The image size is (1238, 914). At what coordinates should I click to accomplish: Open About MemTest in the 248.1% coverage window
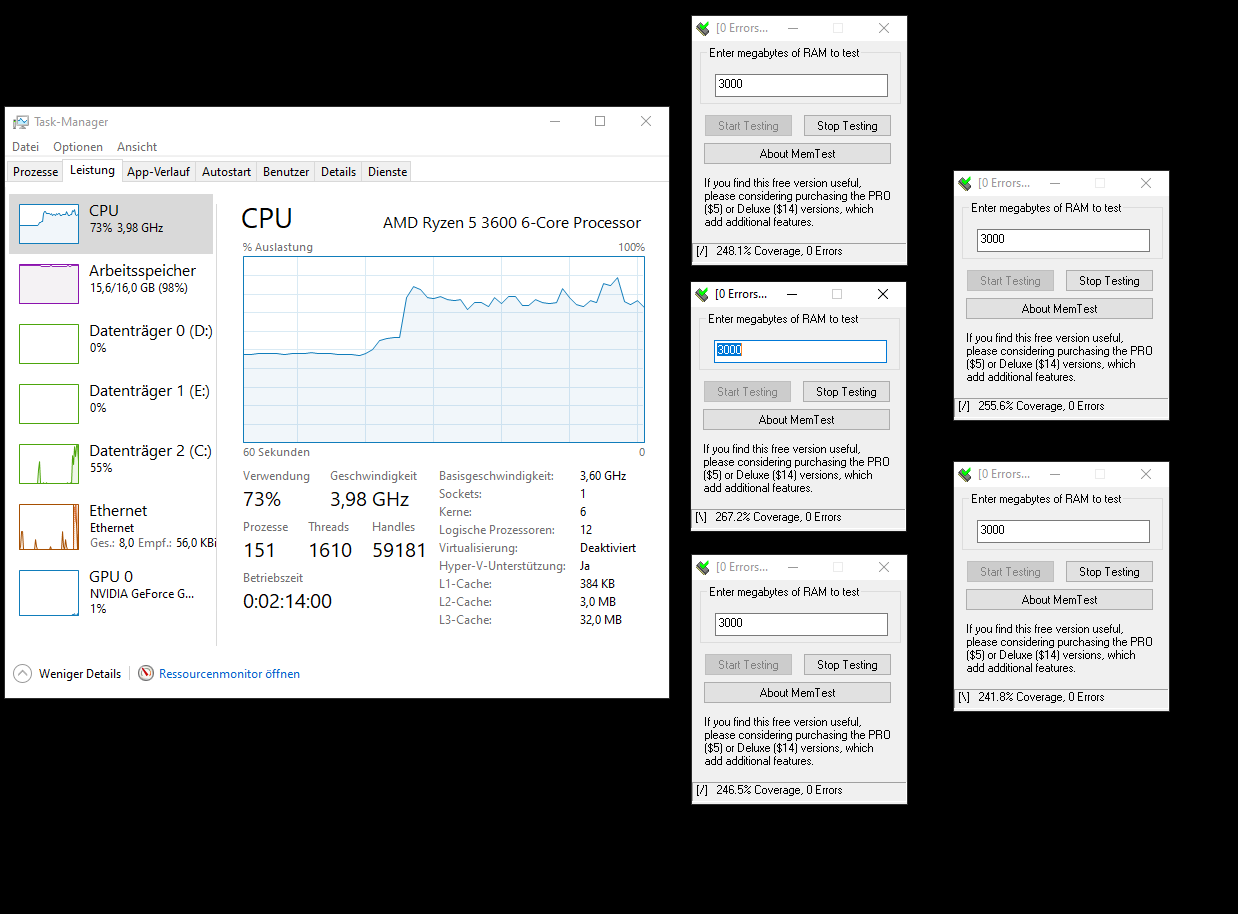click(797, 154)
